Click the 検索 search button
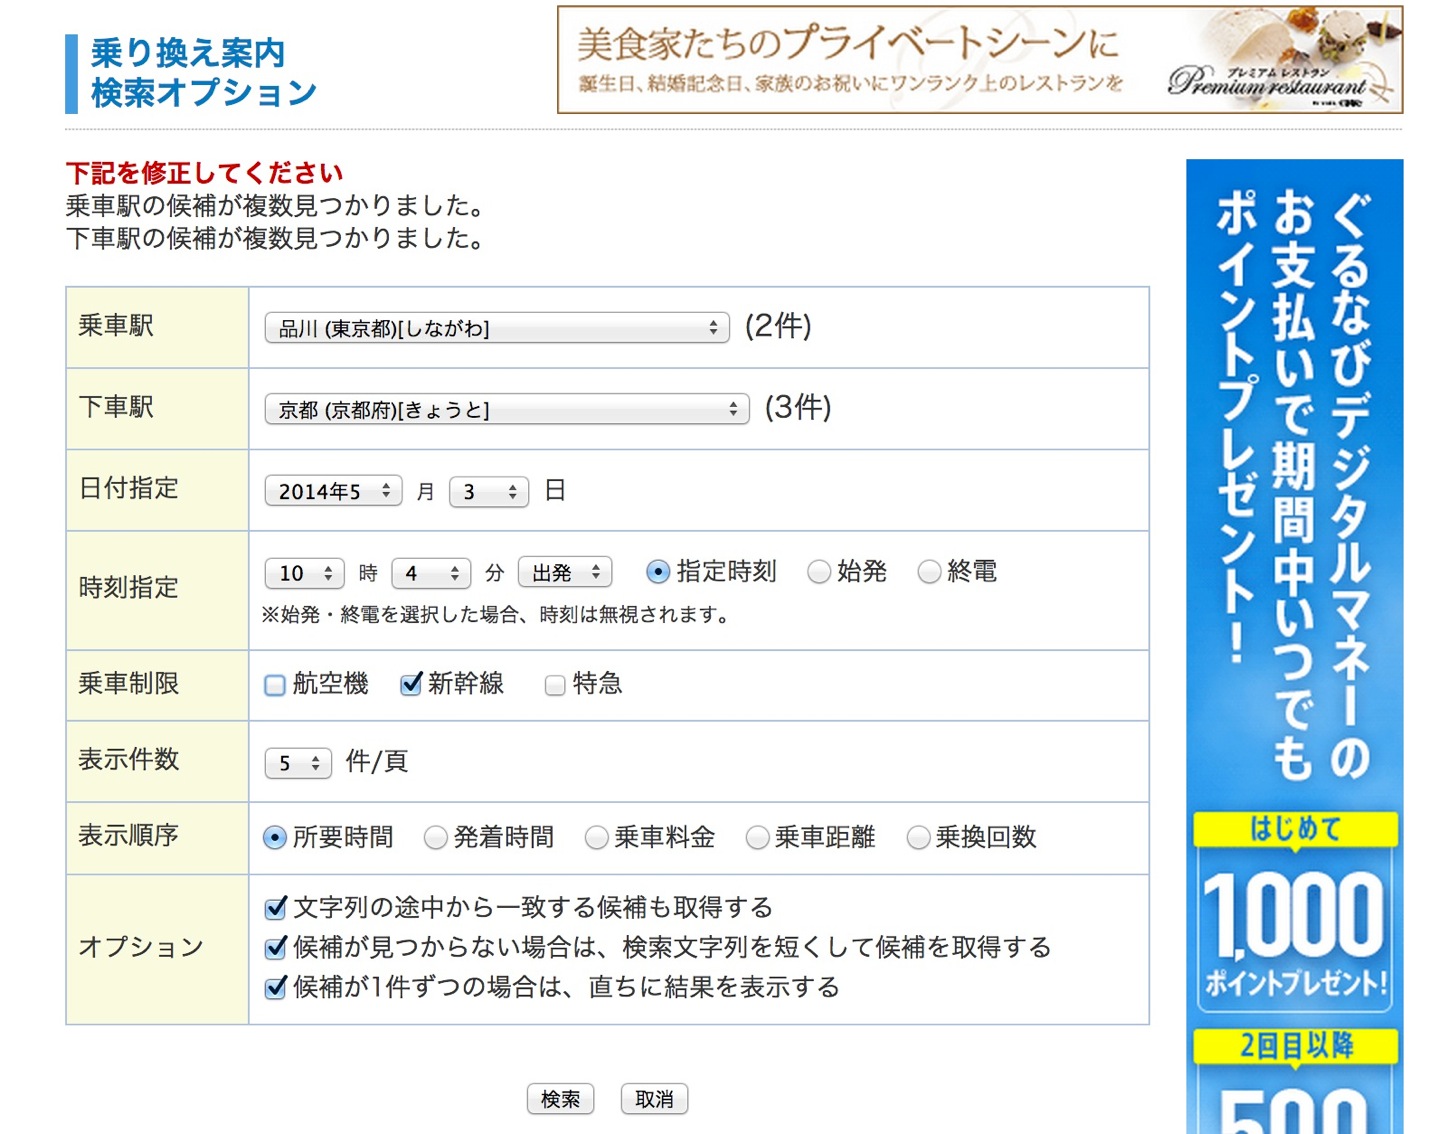This screenshot has height=1134, width=1456. (x=561, y=1099)
